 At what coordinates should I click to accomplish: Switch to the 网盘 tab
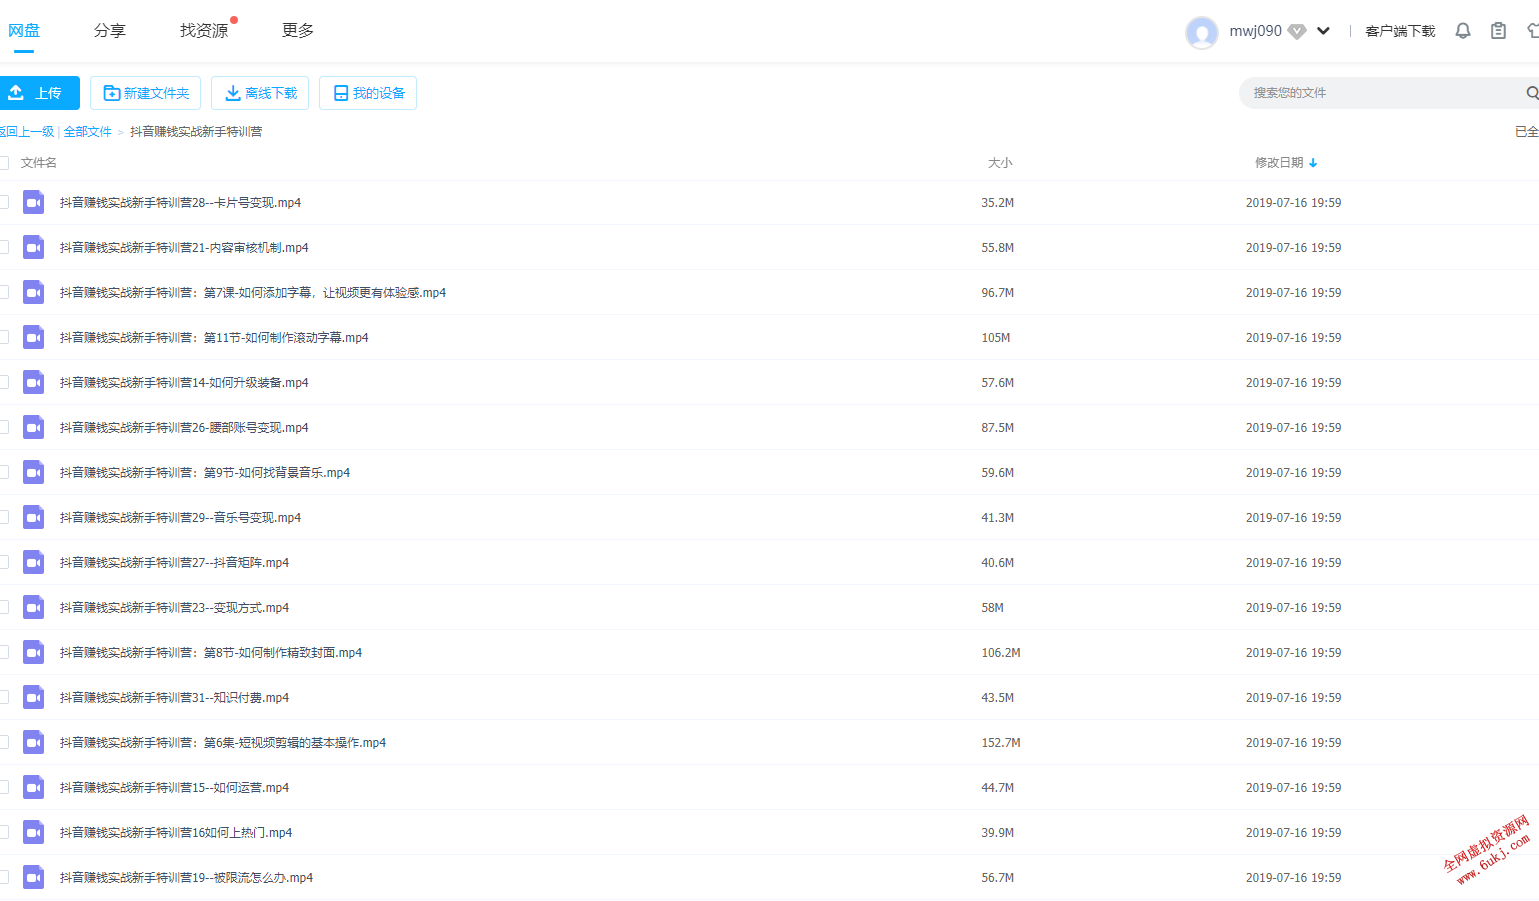[x=24, y=31]
